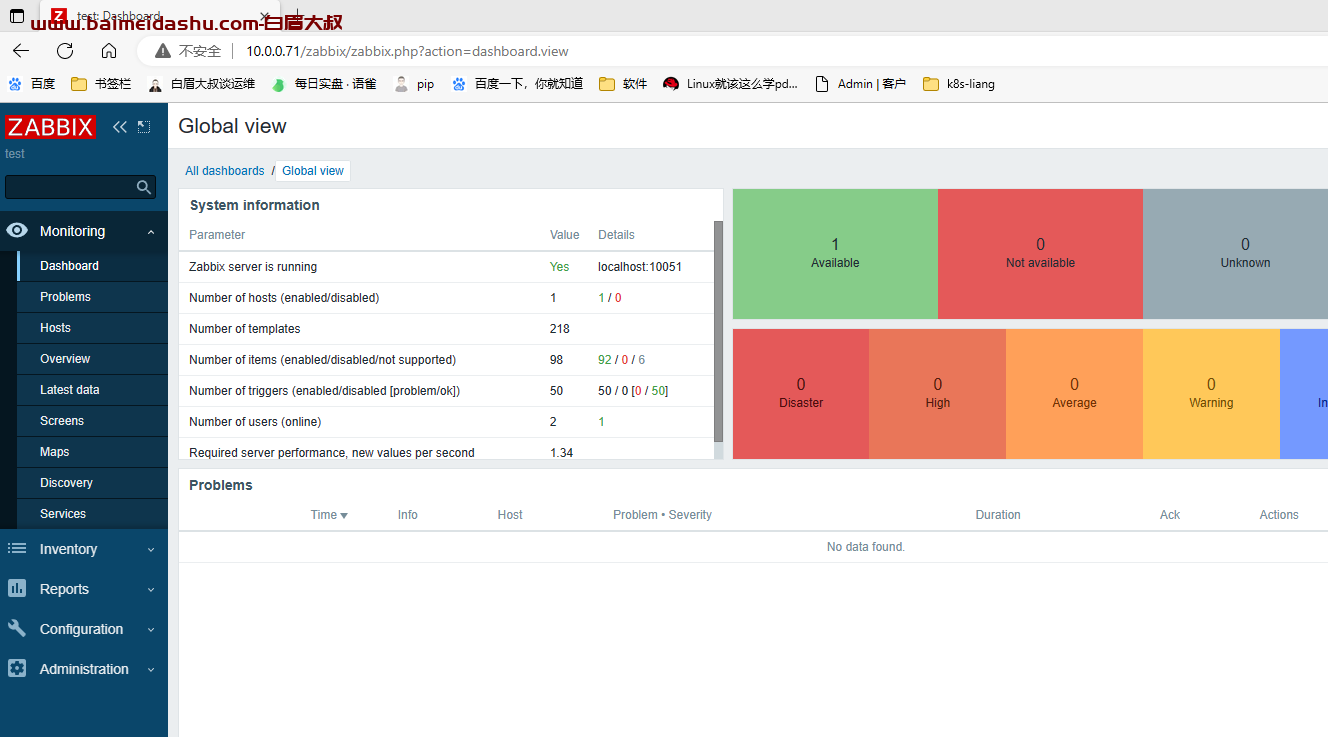Viewport: 1328px width, 737px height.
Task: Expand the Inventory menu section
Action: (151, 550)
